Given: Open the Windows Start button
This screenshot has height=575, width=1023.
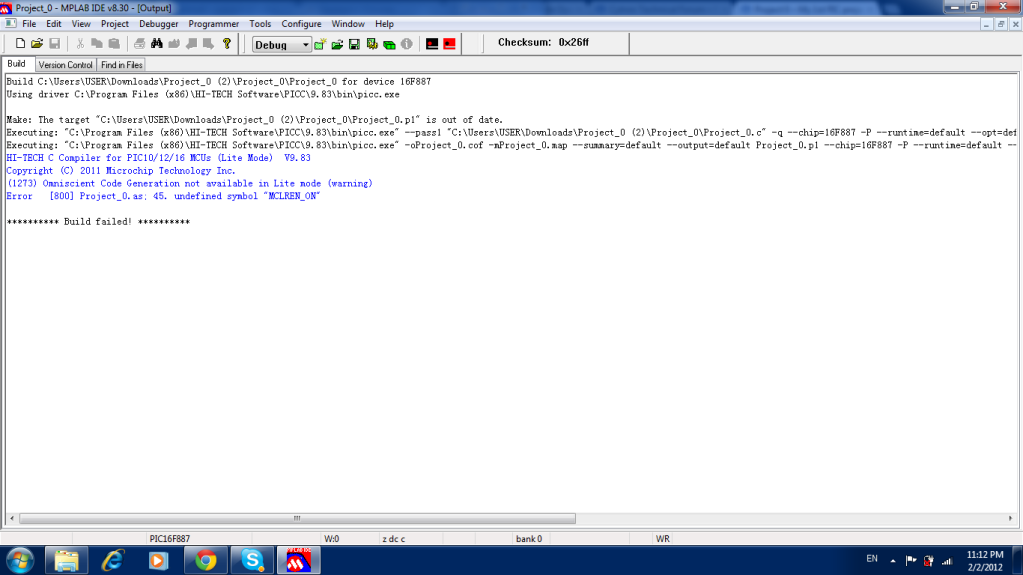Looking at the screenshot, I should [x=20, y=561].
